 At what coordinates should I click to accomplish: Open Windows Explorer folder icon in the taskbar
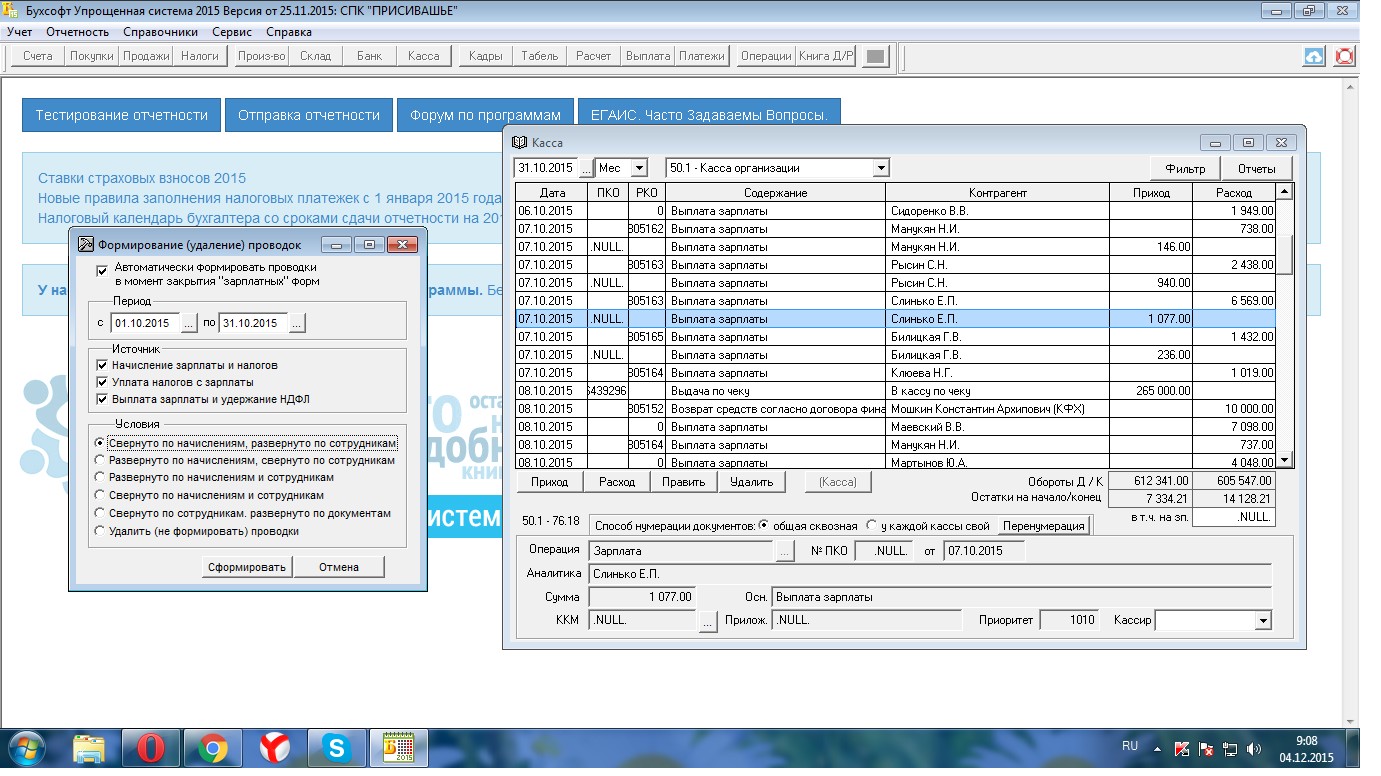[x=89, y=748]
